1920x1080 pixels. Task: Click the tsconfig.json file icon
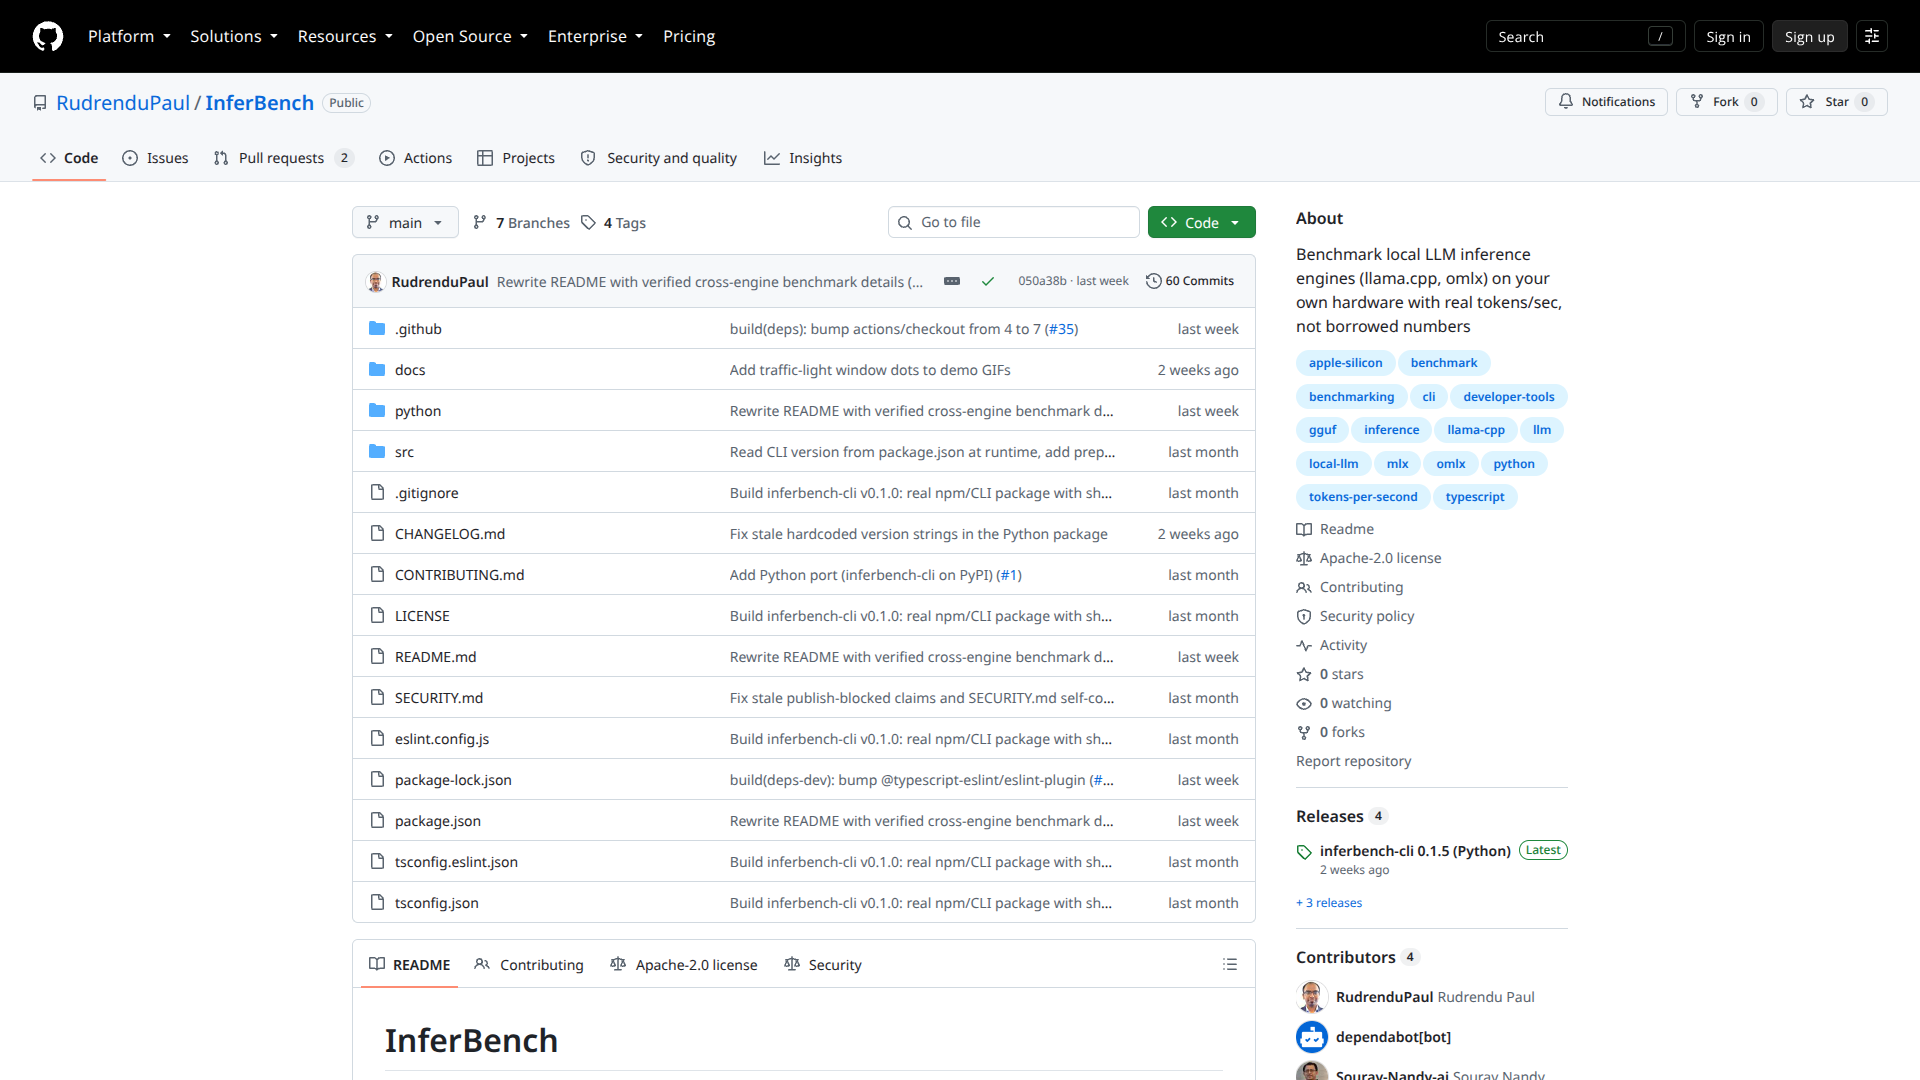(377, 903)
